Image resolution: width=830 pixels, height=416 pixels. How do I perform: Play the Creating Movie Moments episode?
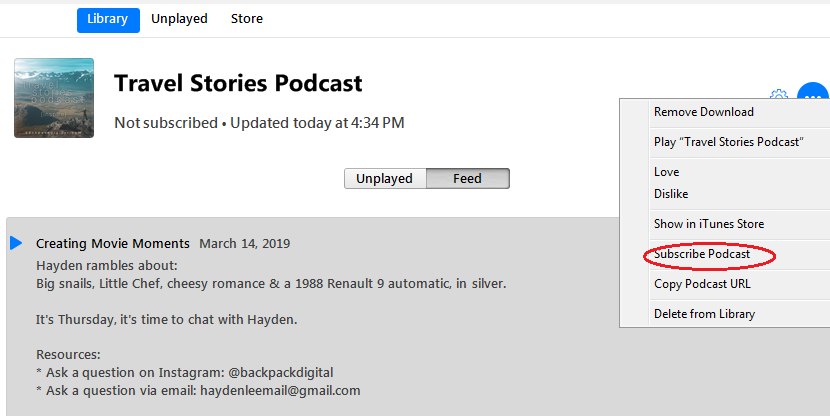click(16, 243)
